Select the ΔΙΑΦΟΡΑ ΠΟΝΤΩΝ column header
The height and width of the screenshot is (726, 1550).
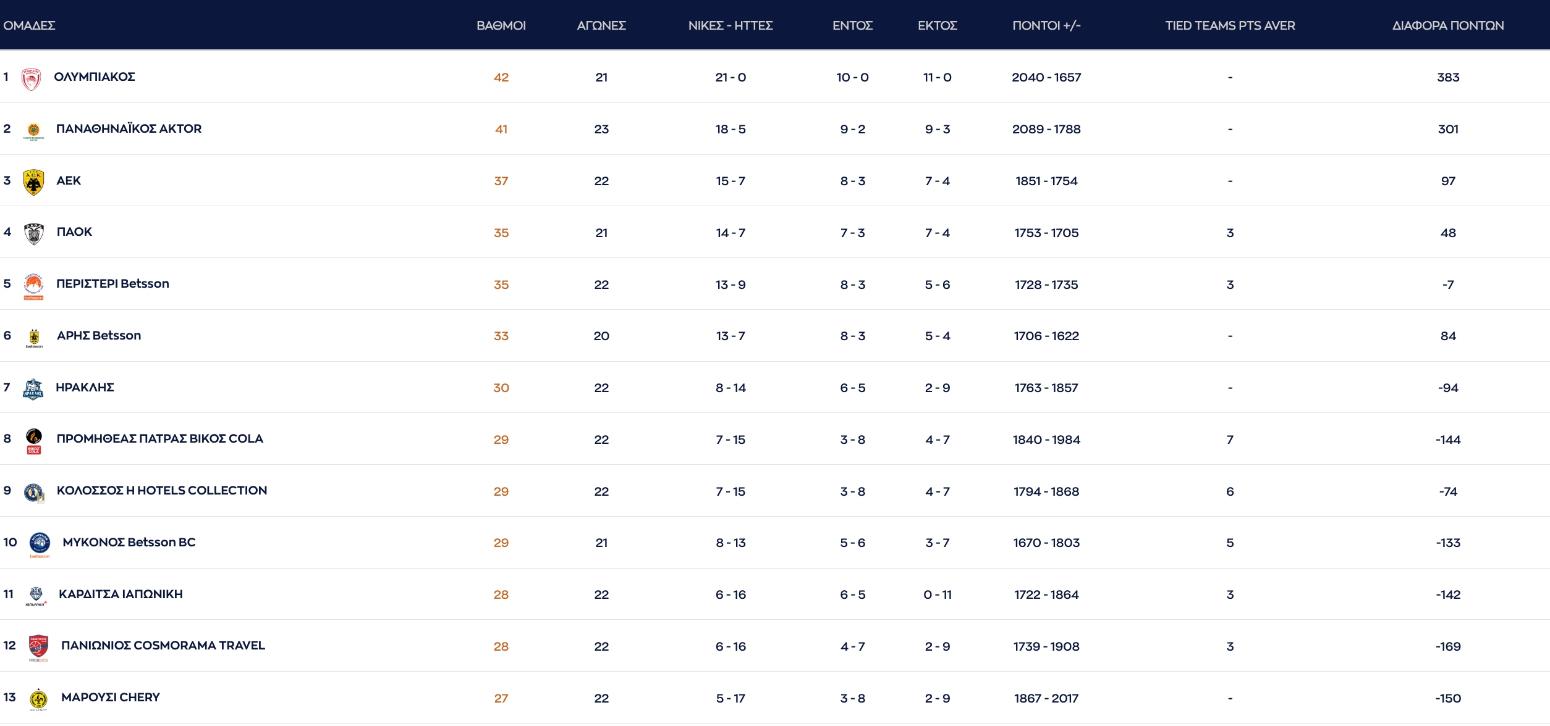1447,26
